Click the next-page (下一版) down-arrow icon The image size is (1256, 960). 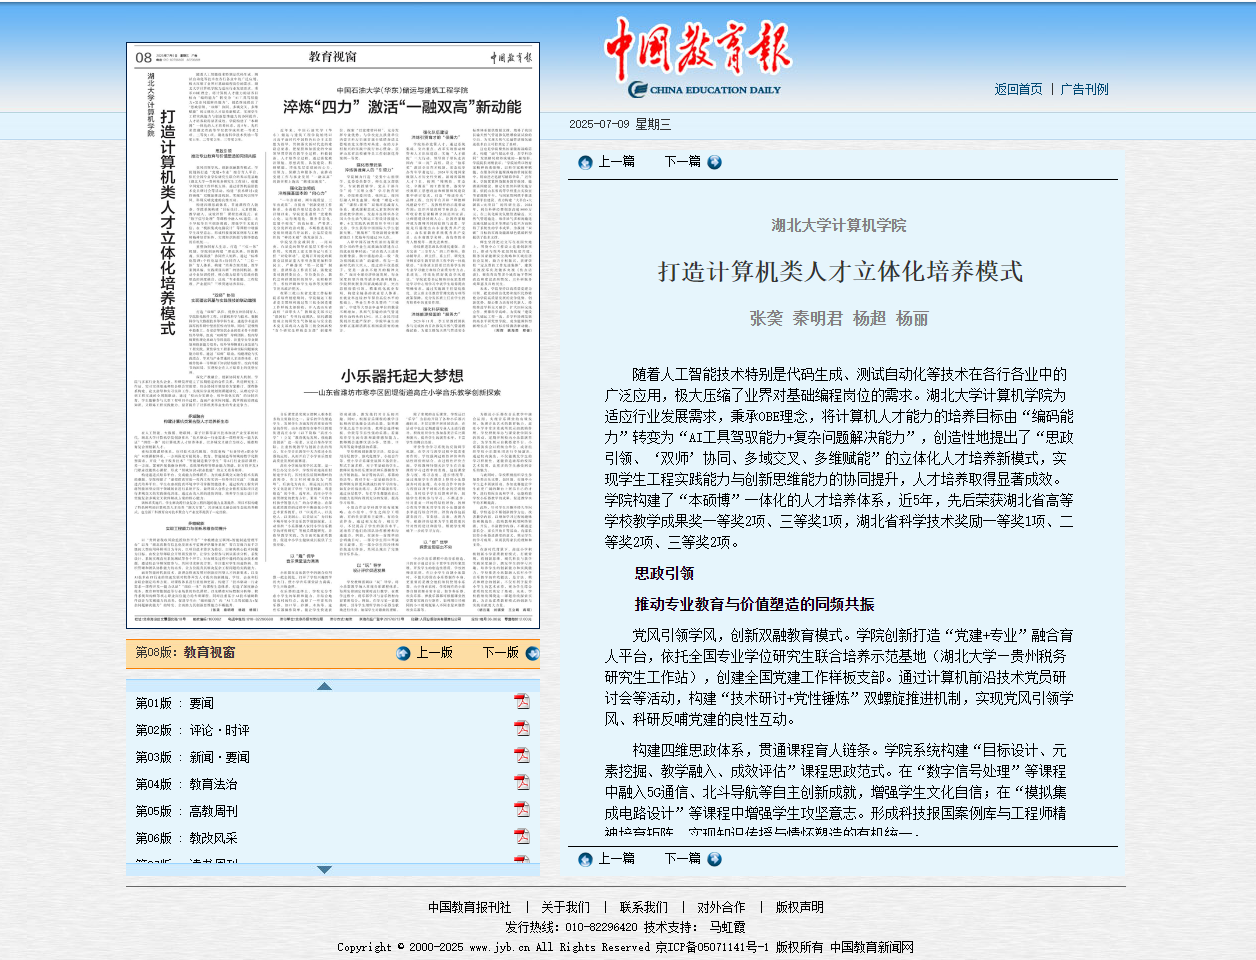coord(532,653)
